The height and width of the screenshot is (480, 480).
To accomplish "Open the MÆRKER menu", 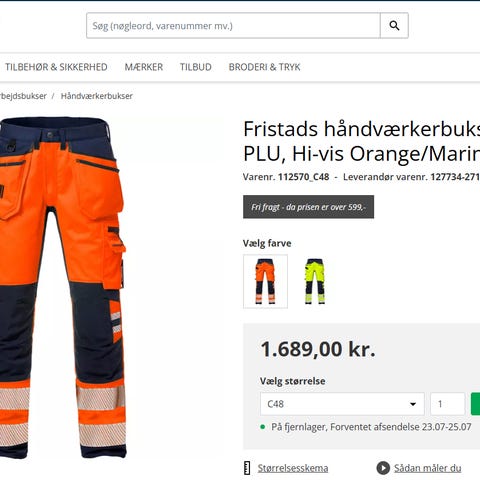I will (144, 67).
